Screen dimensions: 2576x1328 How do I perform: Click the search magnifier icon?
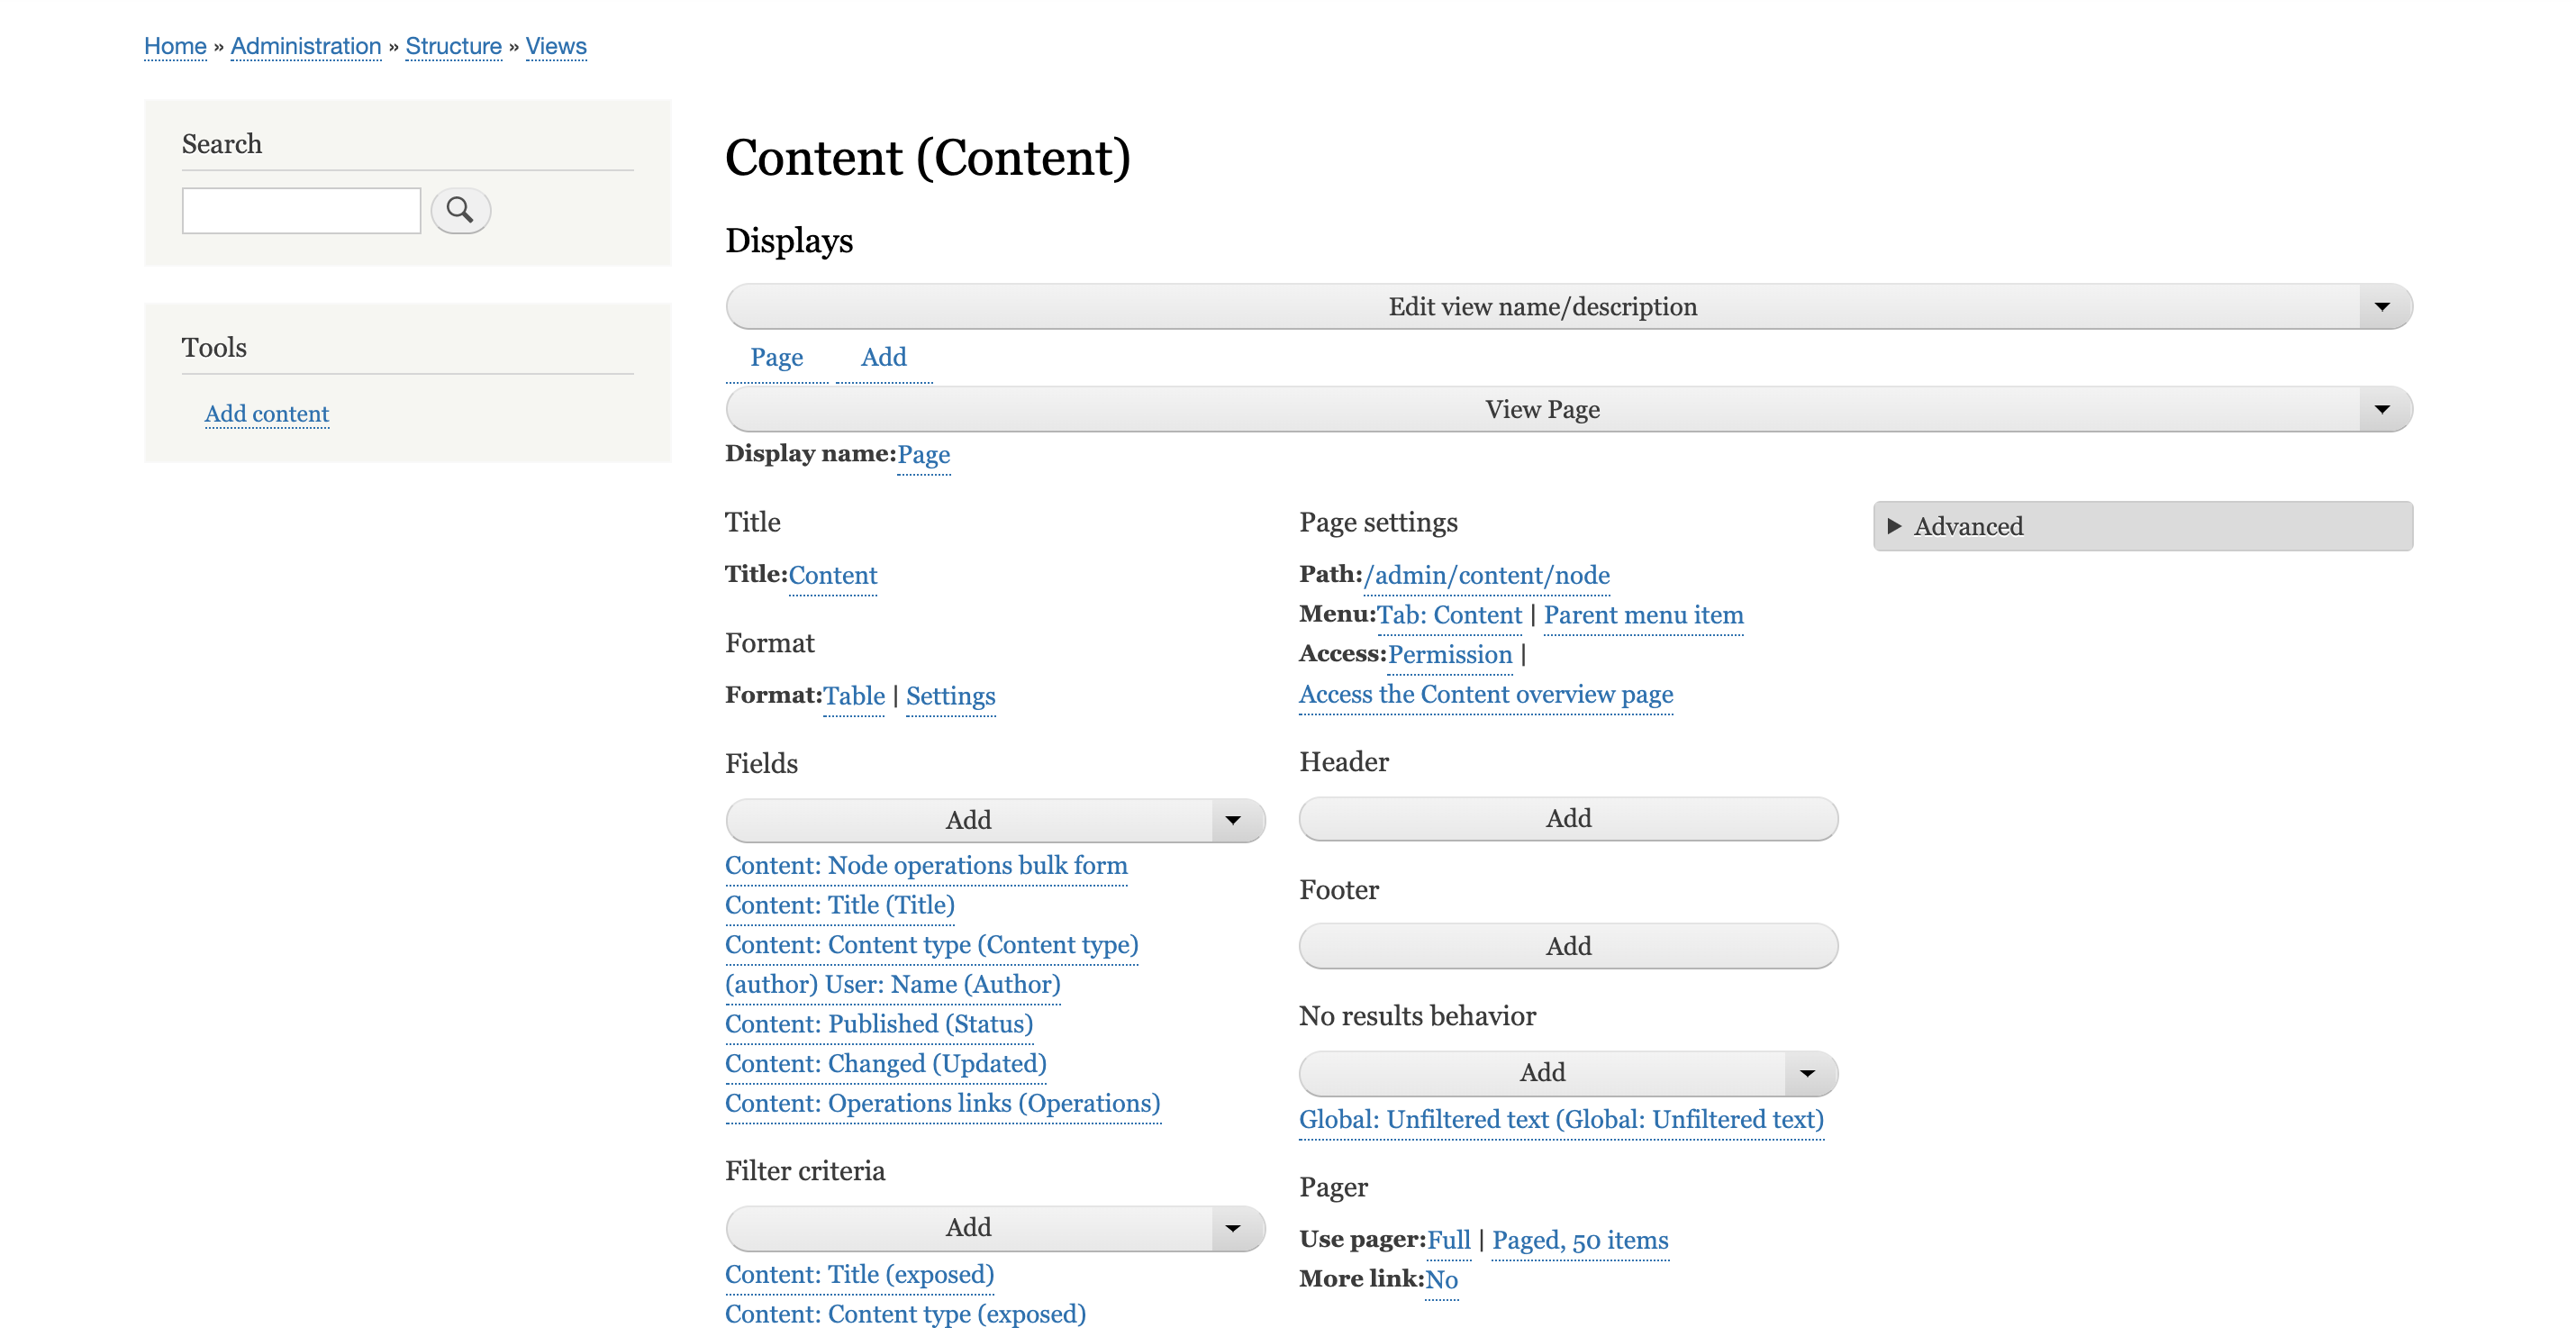coord(460,210)
